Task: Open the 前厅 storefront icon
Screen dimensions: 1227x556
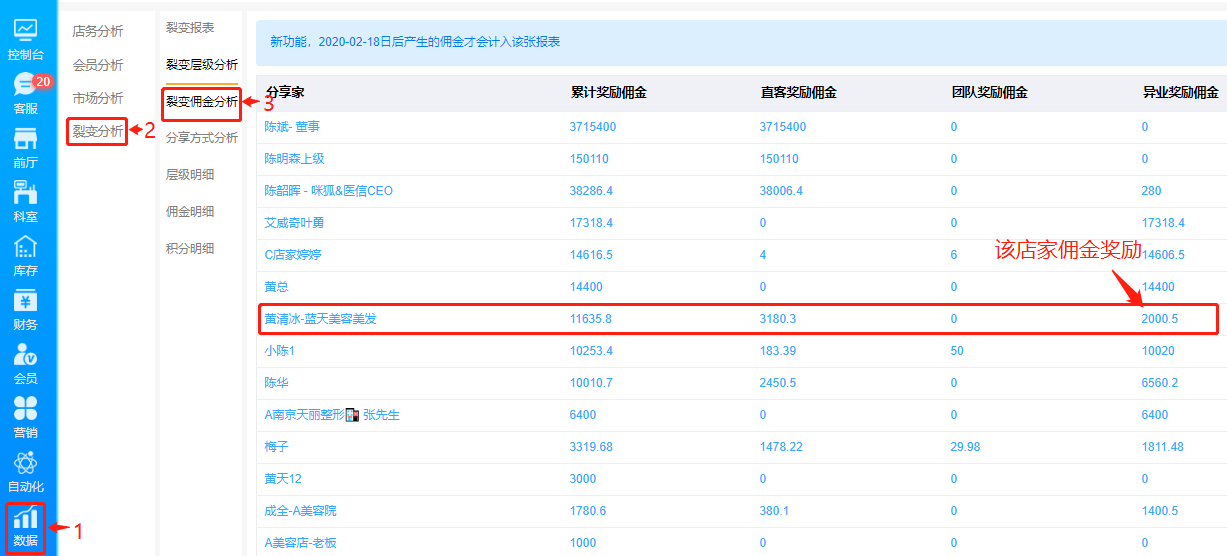Action: click(x=26, y=139)
